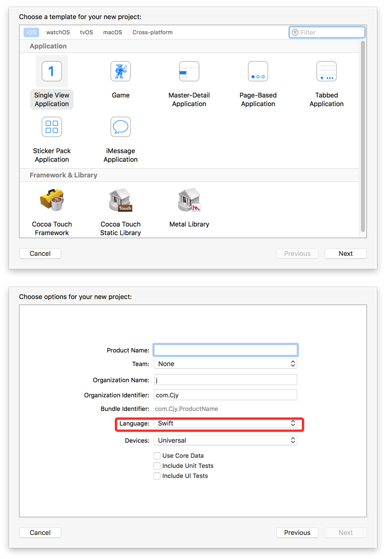Open the Team dropdown showing None
This screenshot has width=386, height=559.
tap(226, 364)
